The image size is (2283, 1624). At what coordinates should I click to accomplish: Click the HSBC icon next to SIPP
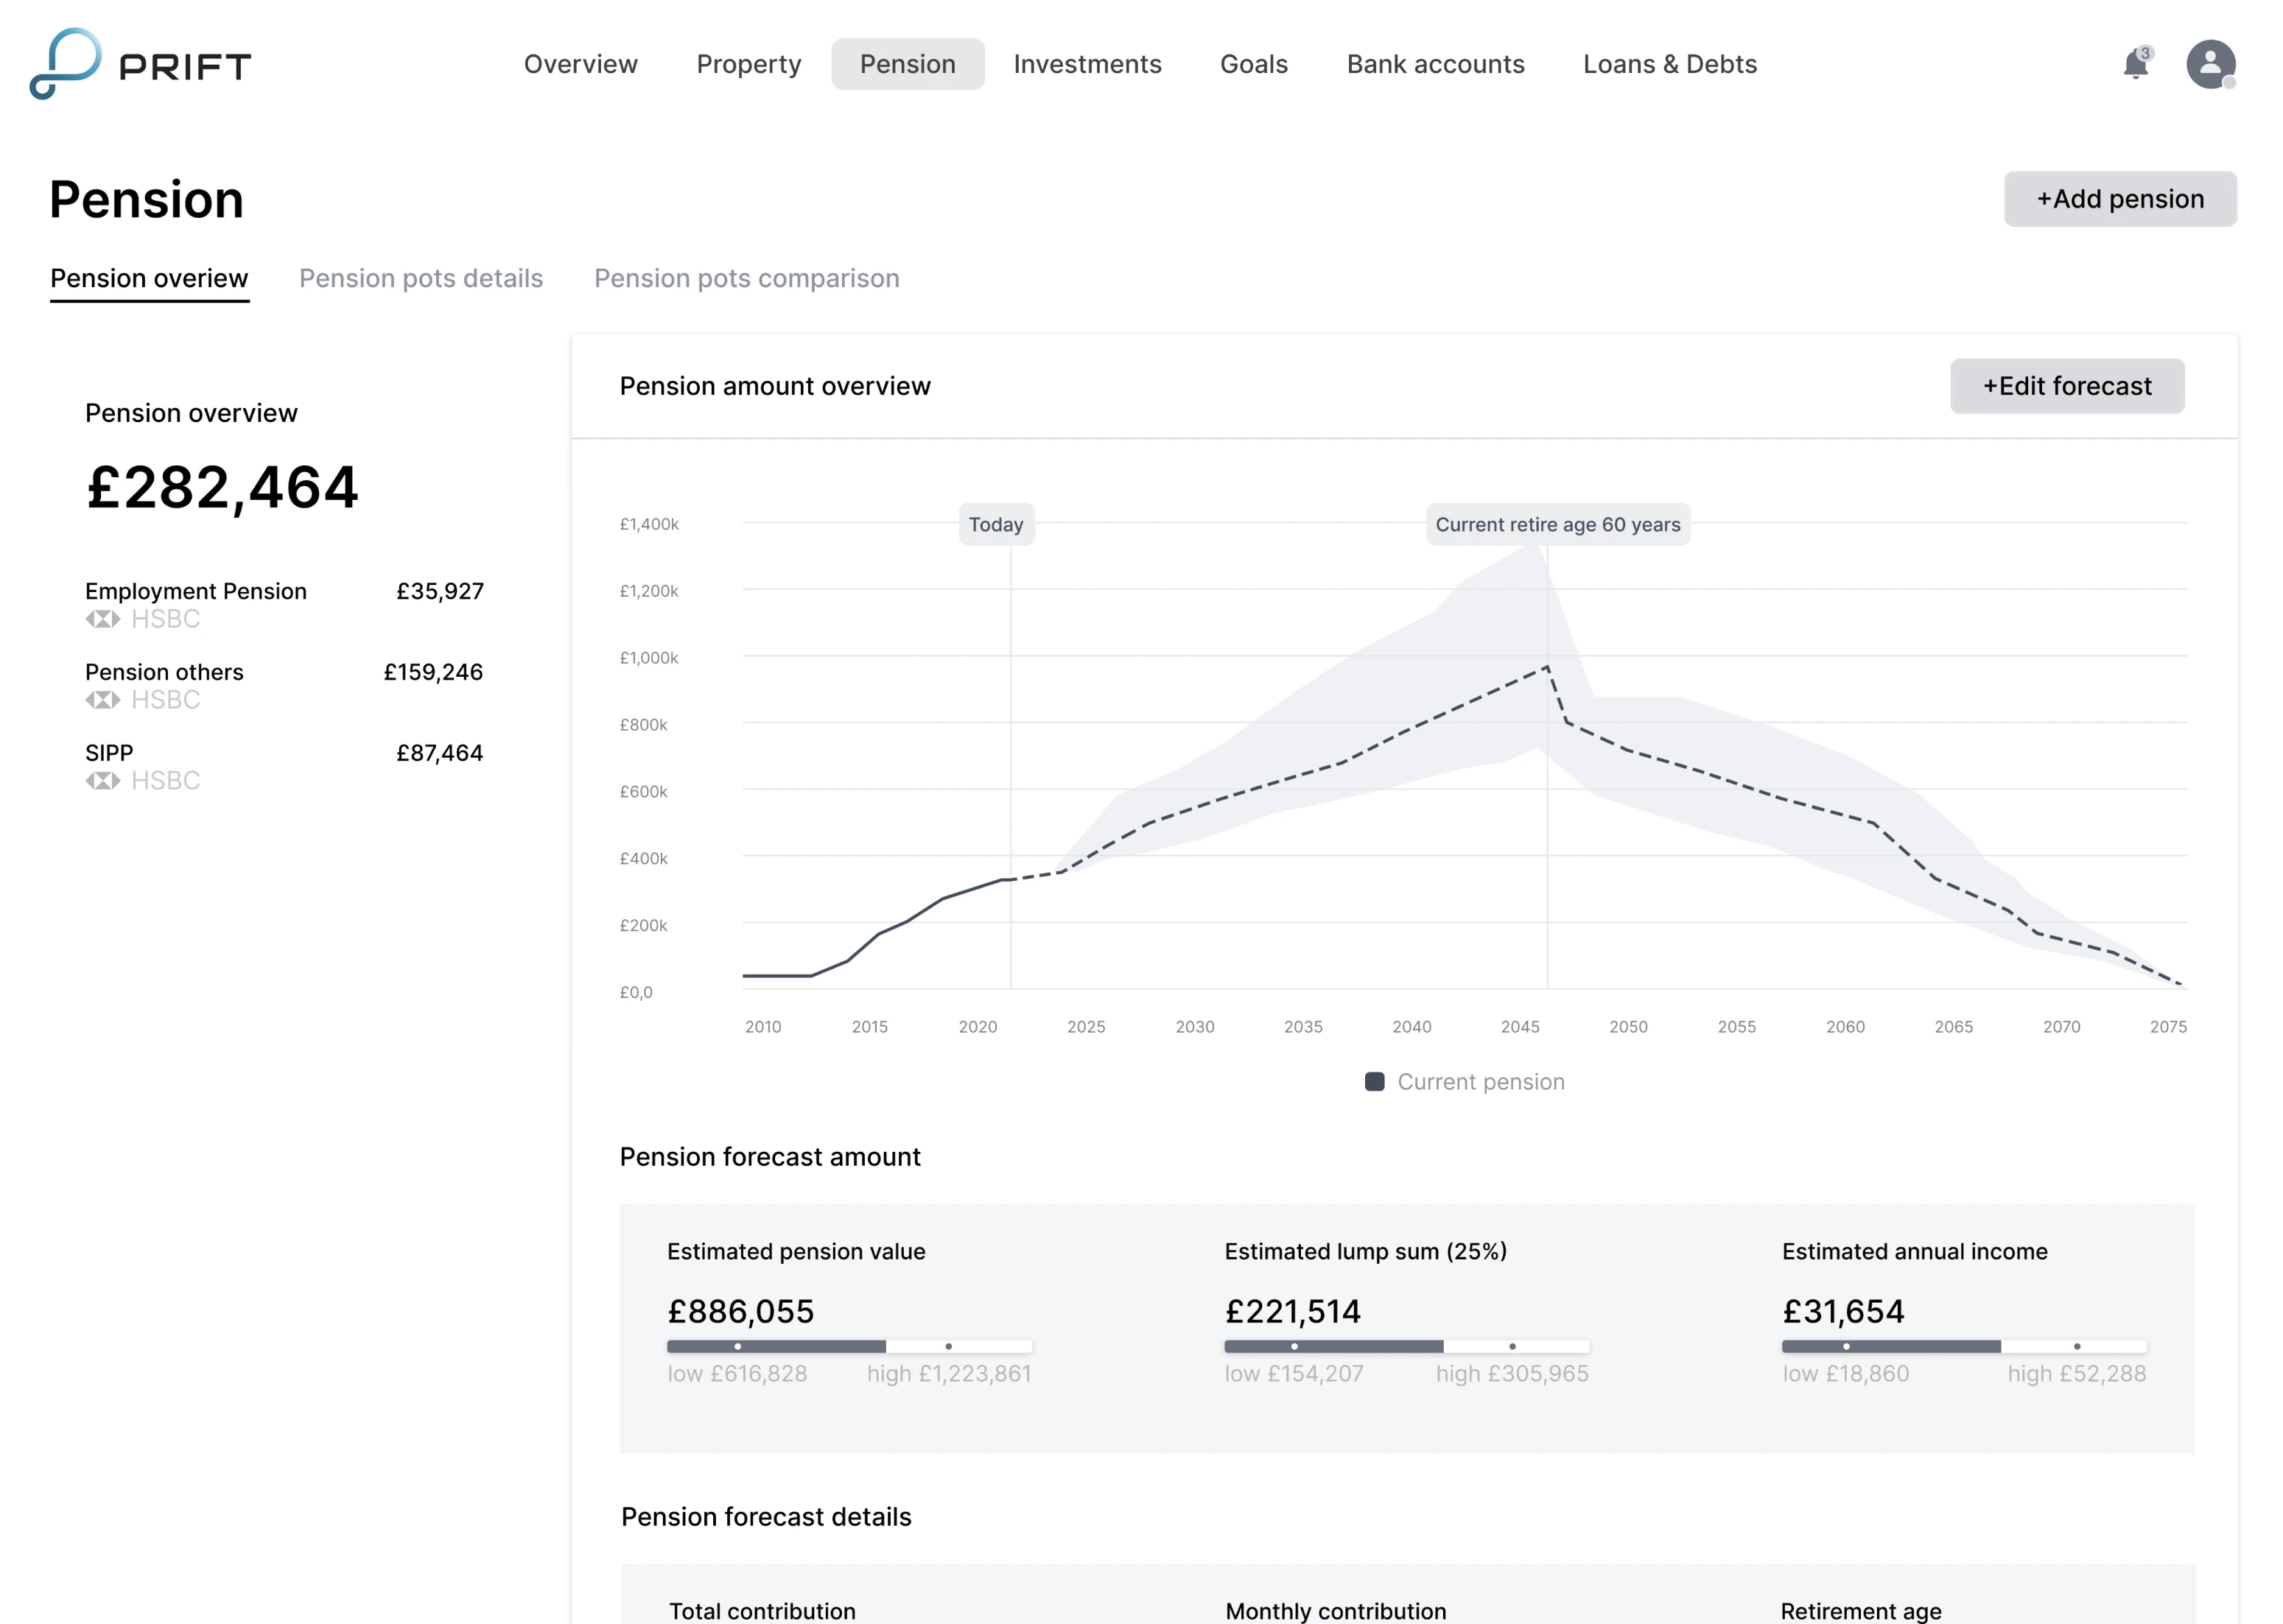[x=103, y=780]
